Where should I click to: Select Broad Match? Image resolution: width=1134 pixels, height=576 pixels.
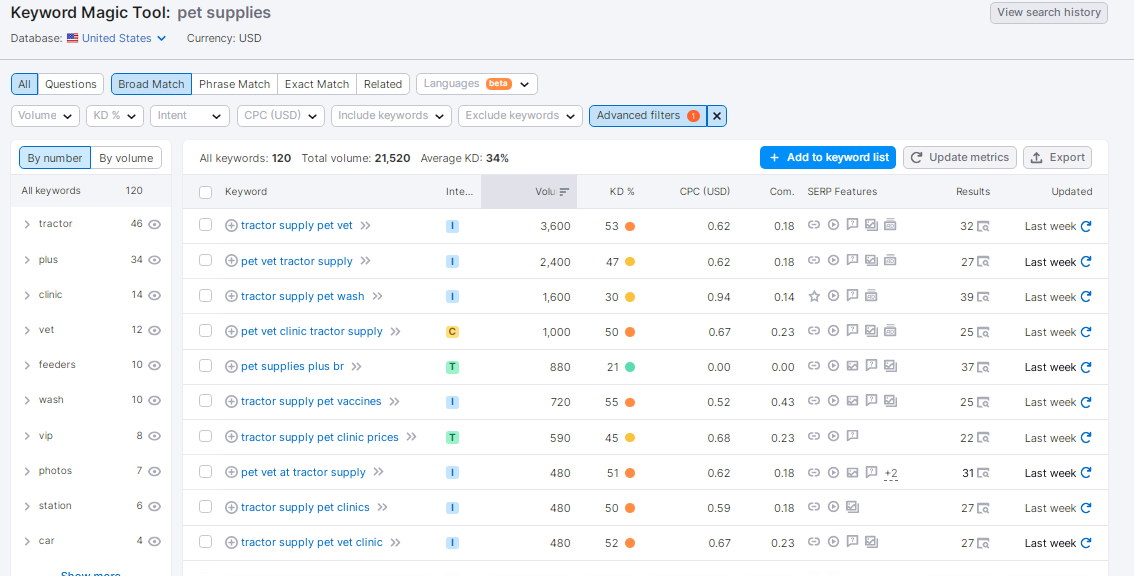point(151,84)
